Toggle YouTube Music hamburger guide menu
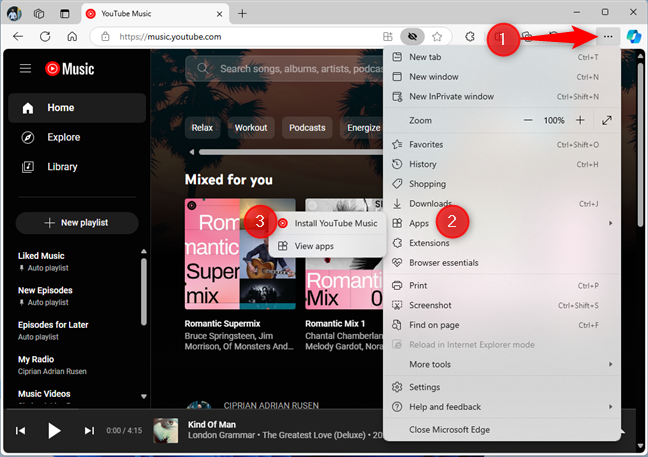 (25, 69)
